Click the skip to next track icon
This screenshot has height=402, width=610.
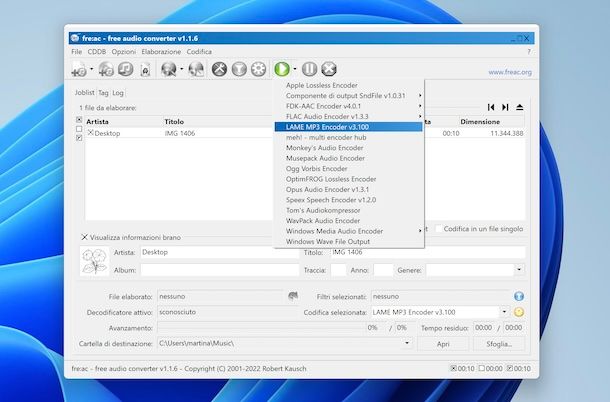pos(505,107)
